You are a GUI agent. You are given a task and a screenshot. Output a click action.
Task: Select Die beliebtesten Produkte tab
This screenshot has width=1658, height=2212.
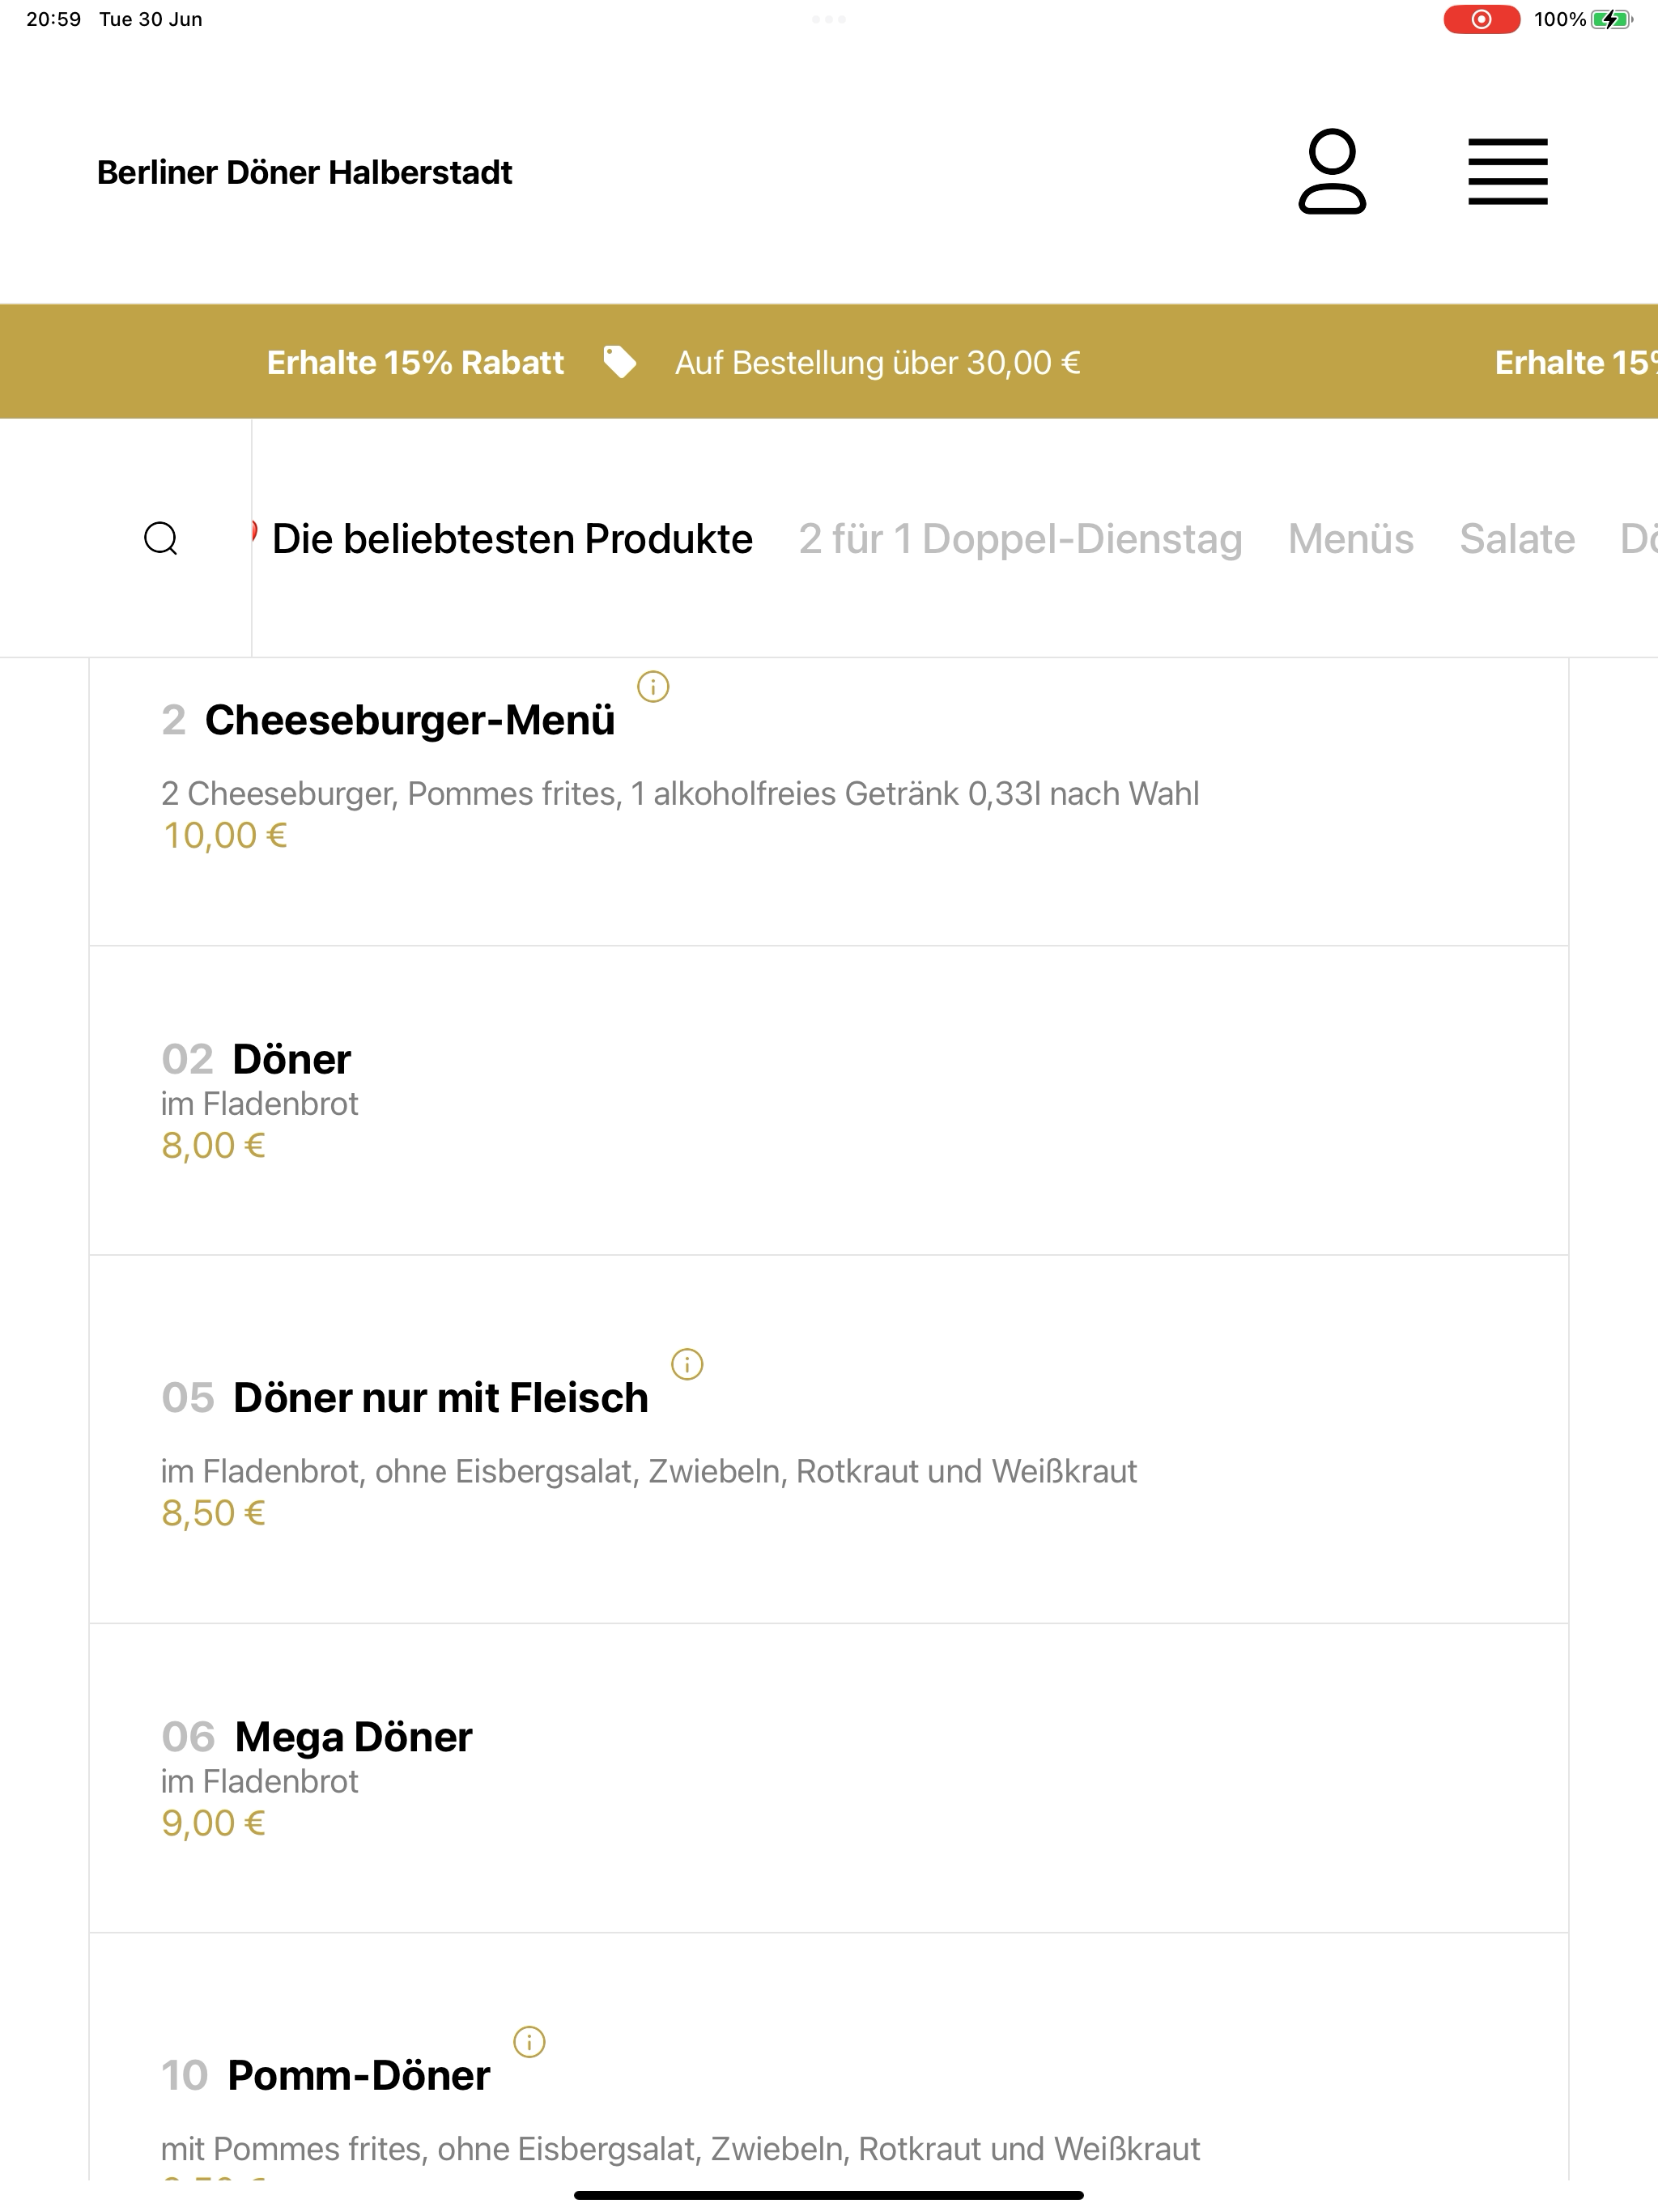click(512, 539)
